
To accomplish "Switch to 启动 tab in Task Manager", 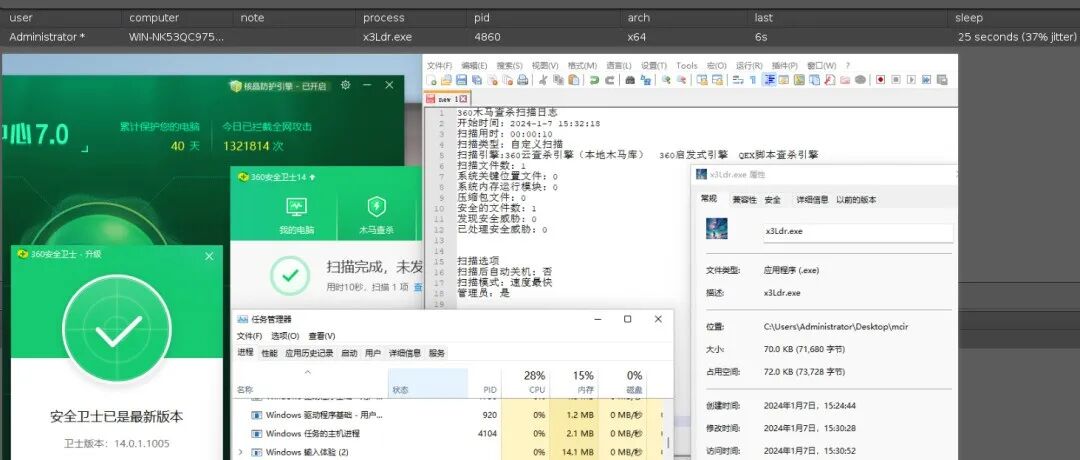I will point(349,353).
